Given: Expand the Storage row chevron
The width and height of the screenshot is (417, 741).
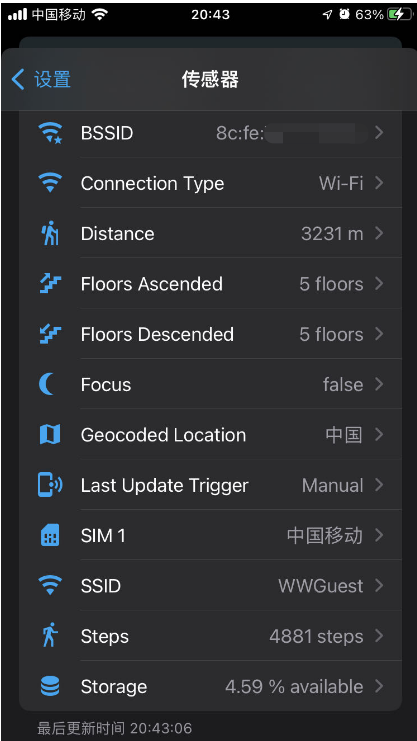Looking at the screenshot, I should coord(379,686).
